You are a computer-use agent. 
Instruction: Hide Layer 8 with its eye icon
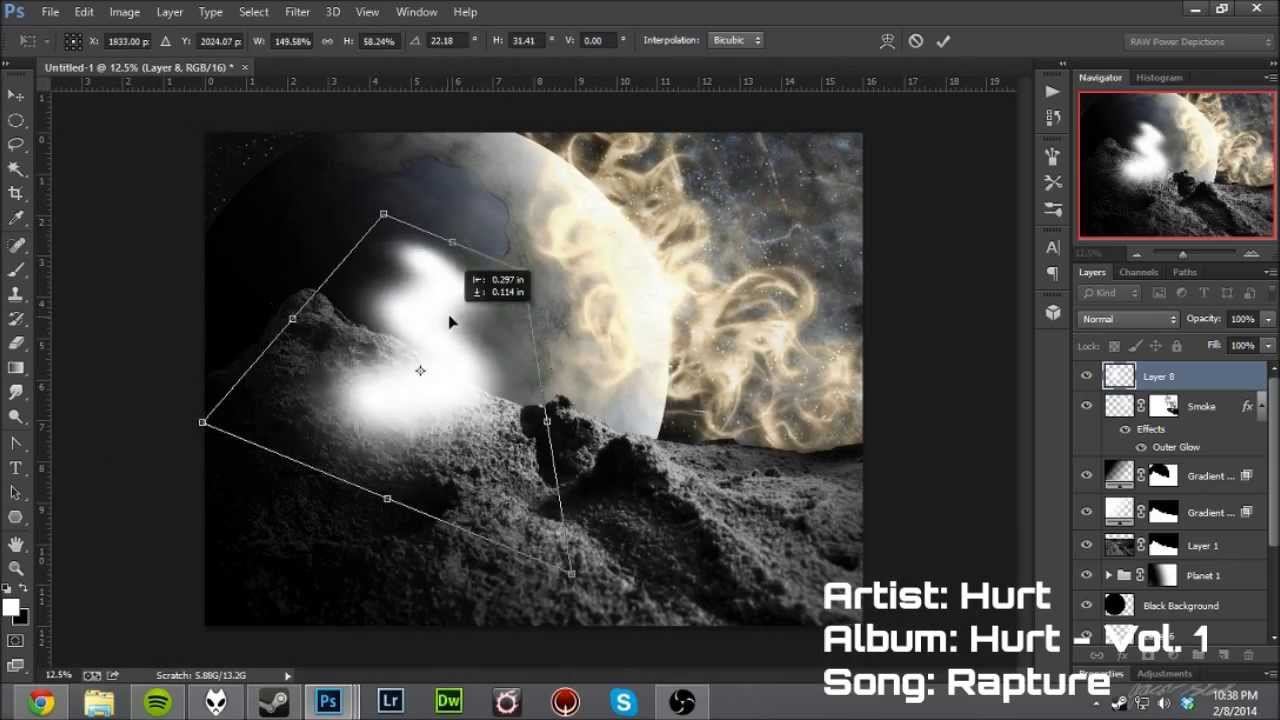[x=1087, y=376]
